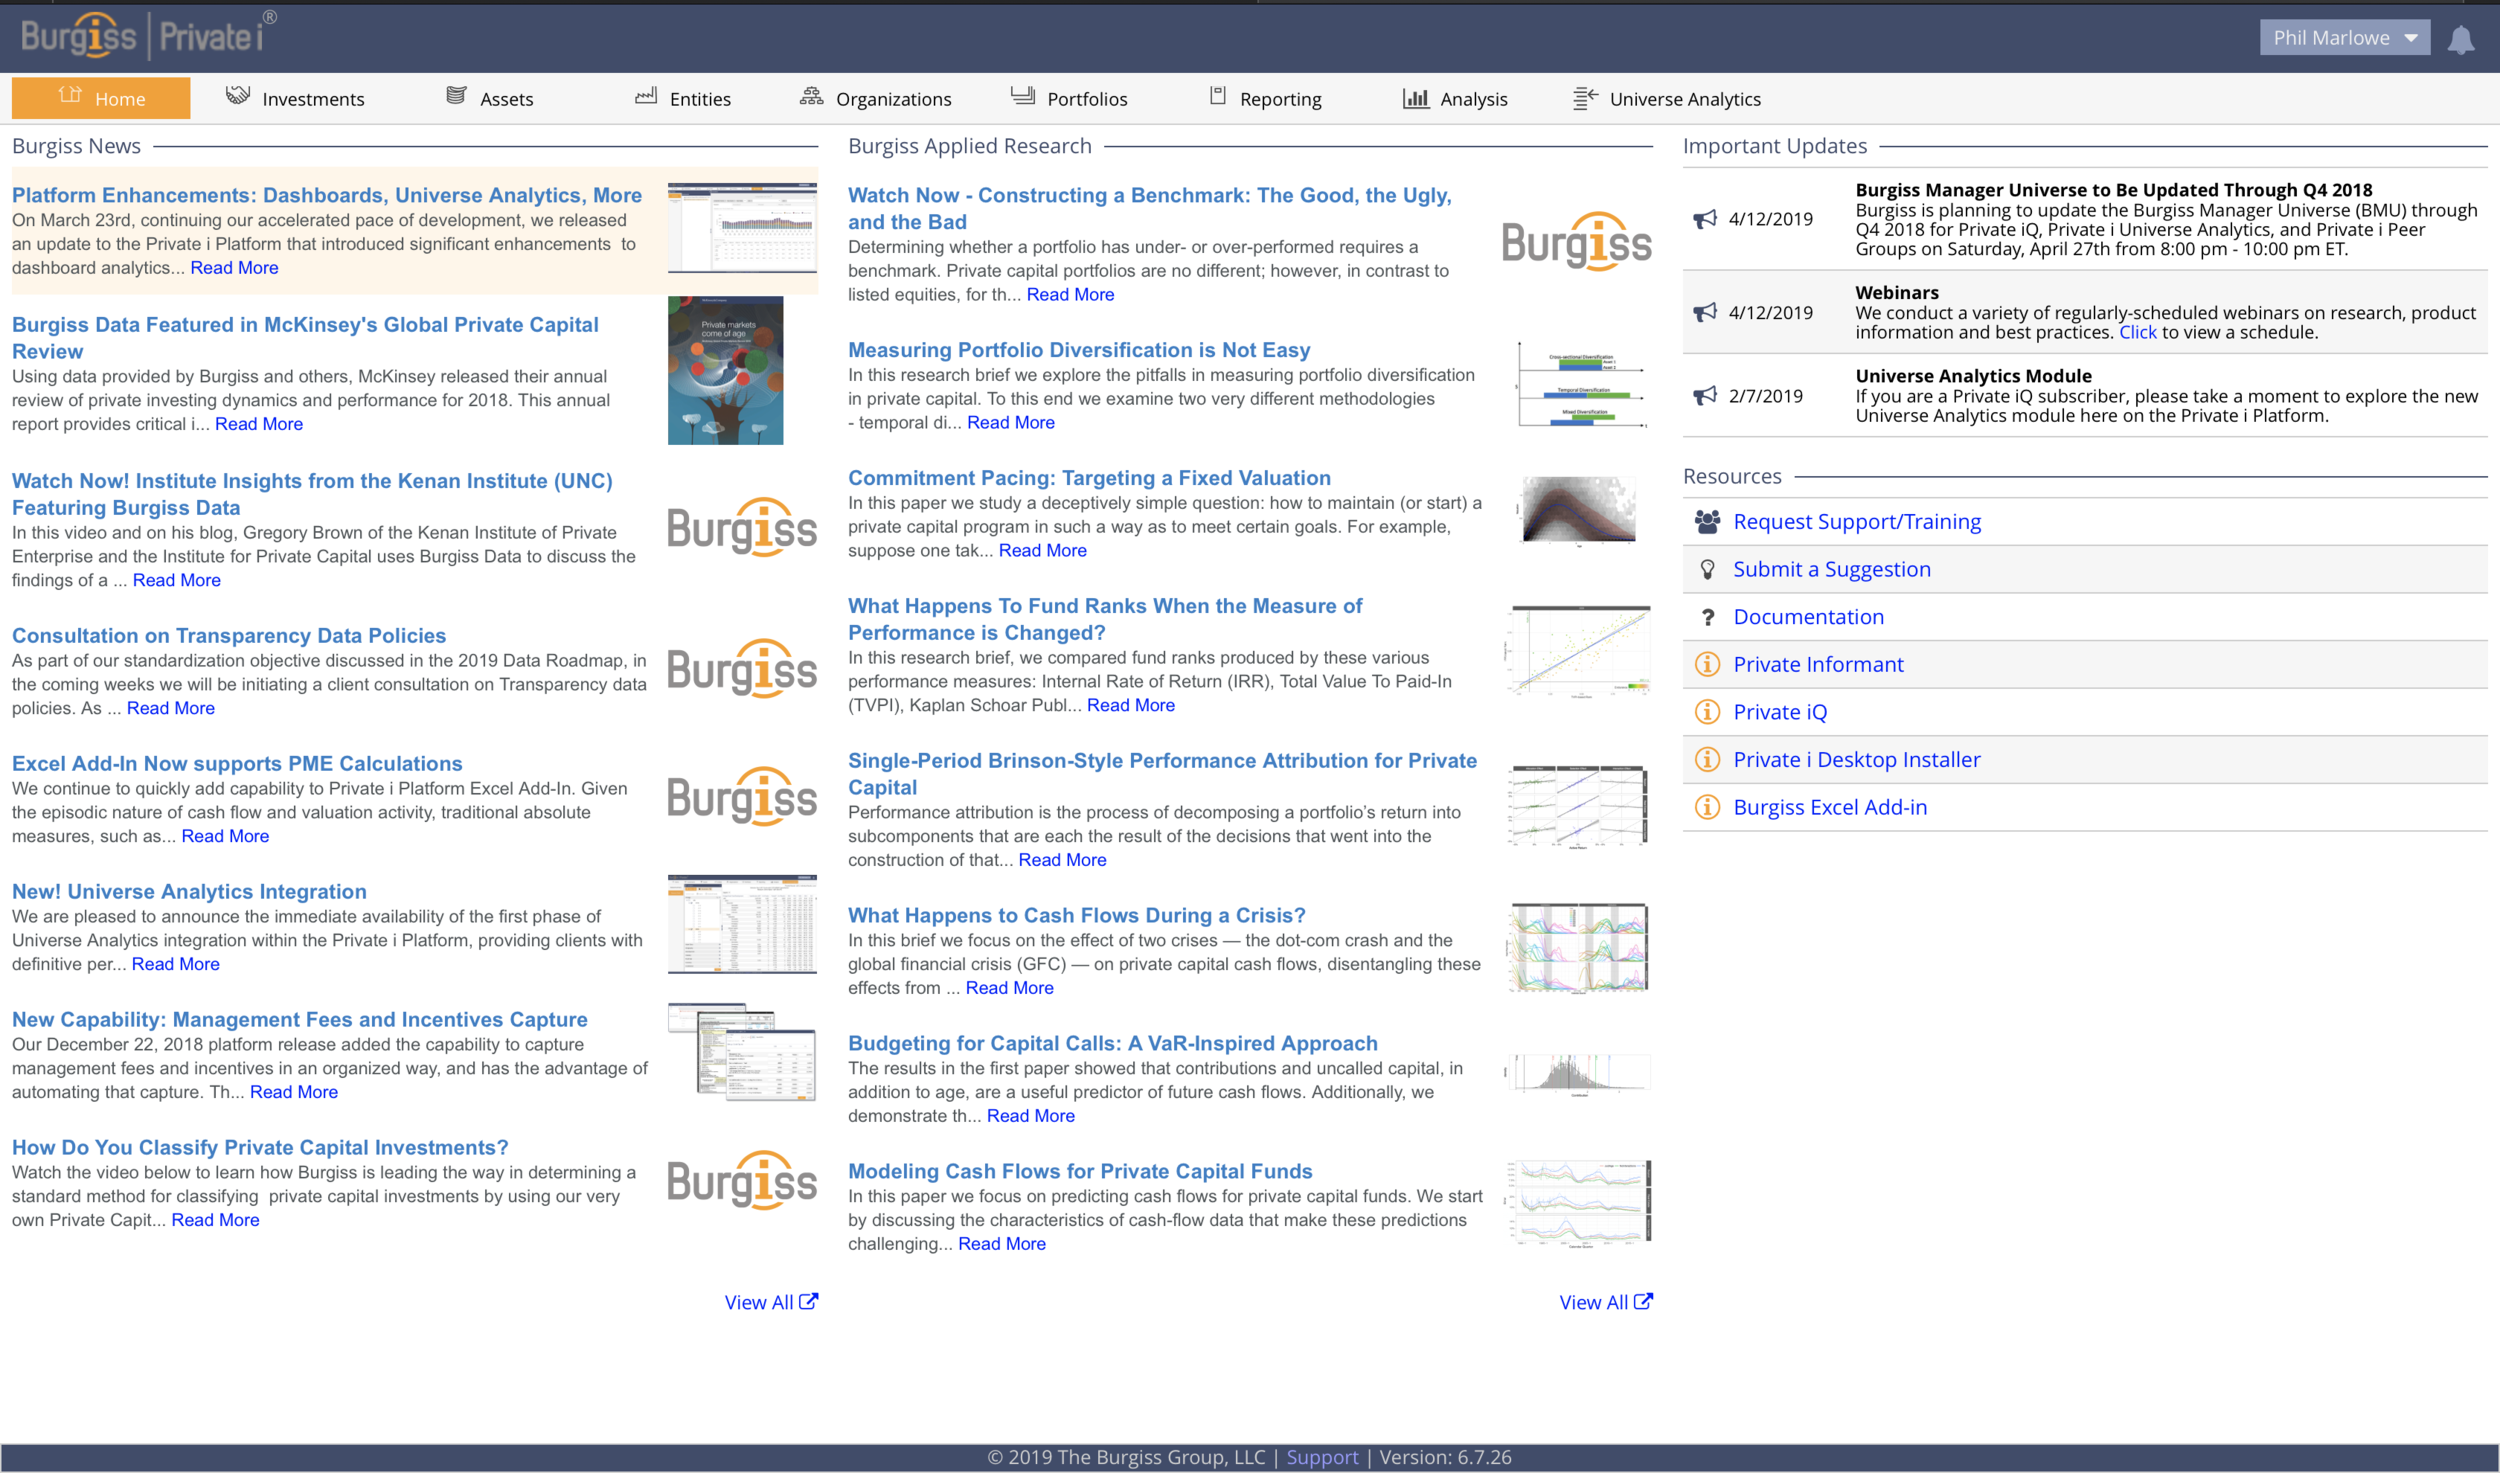Open McKinsey's Global Private Capital Review headline
The width and height of the screenshot is (2500, 1473).
[x=305, y=338]
